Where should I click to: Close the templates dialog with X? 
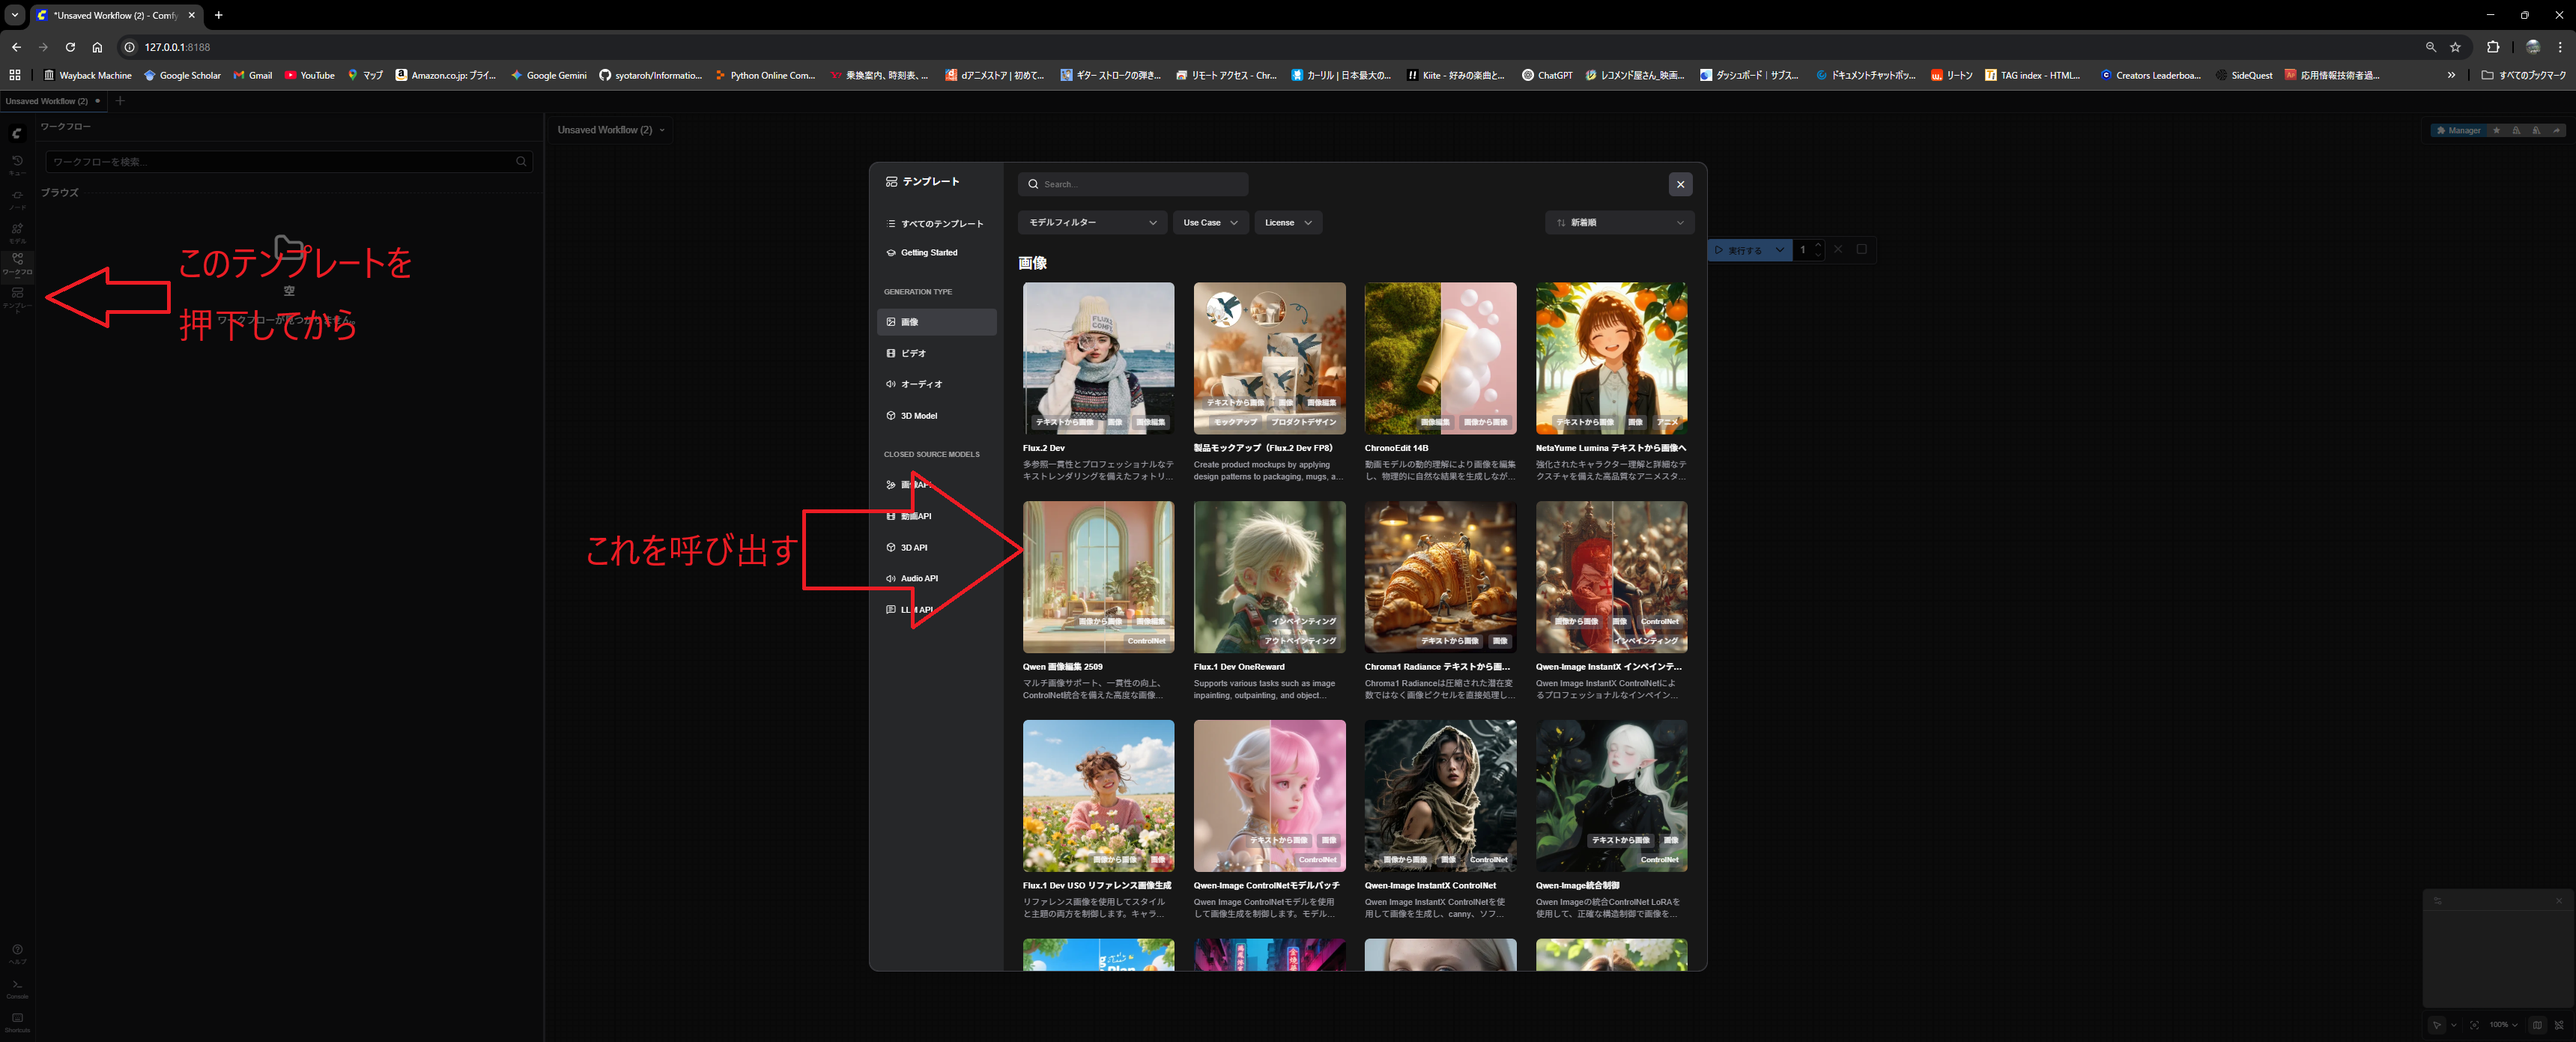point(1680,184)
